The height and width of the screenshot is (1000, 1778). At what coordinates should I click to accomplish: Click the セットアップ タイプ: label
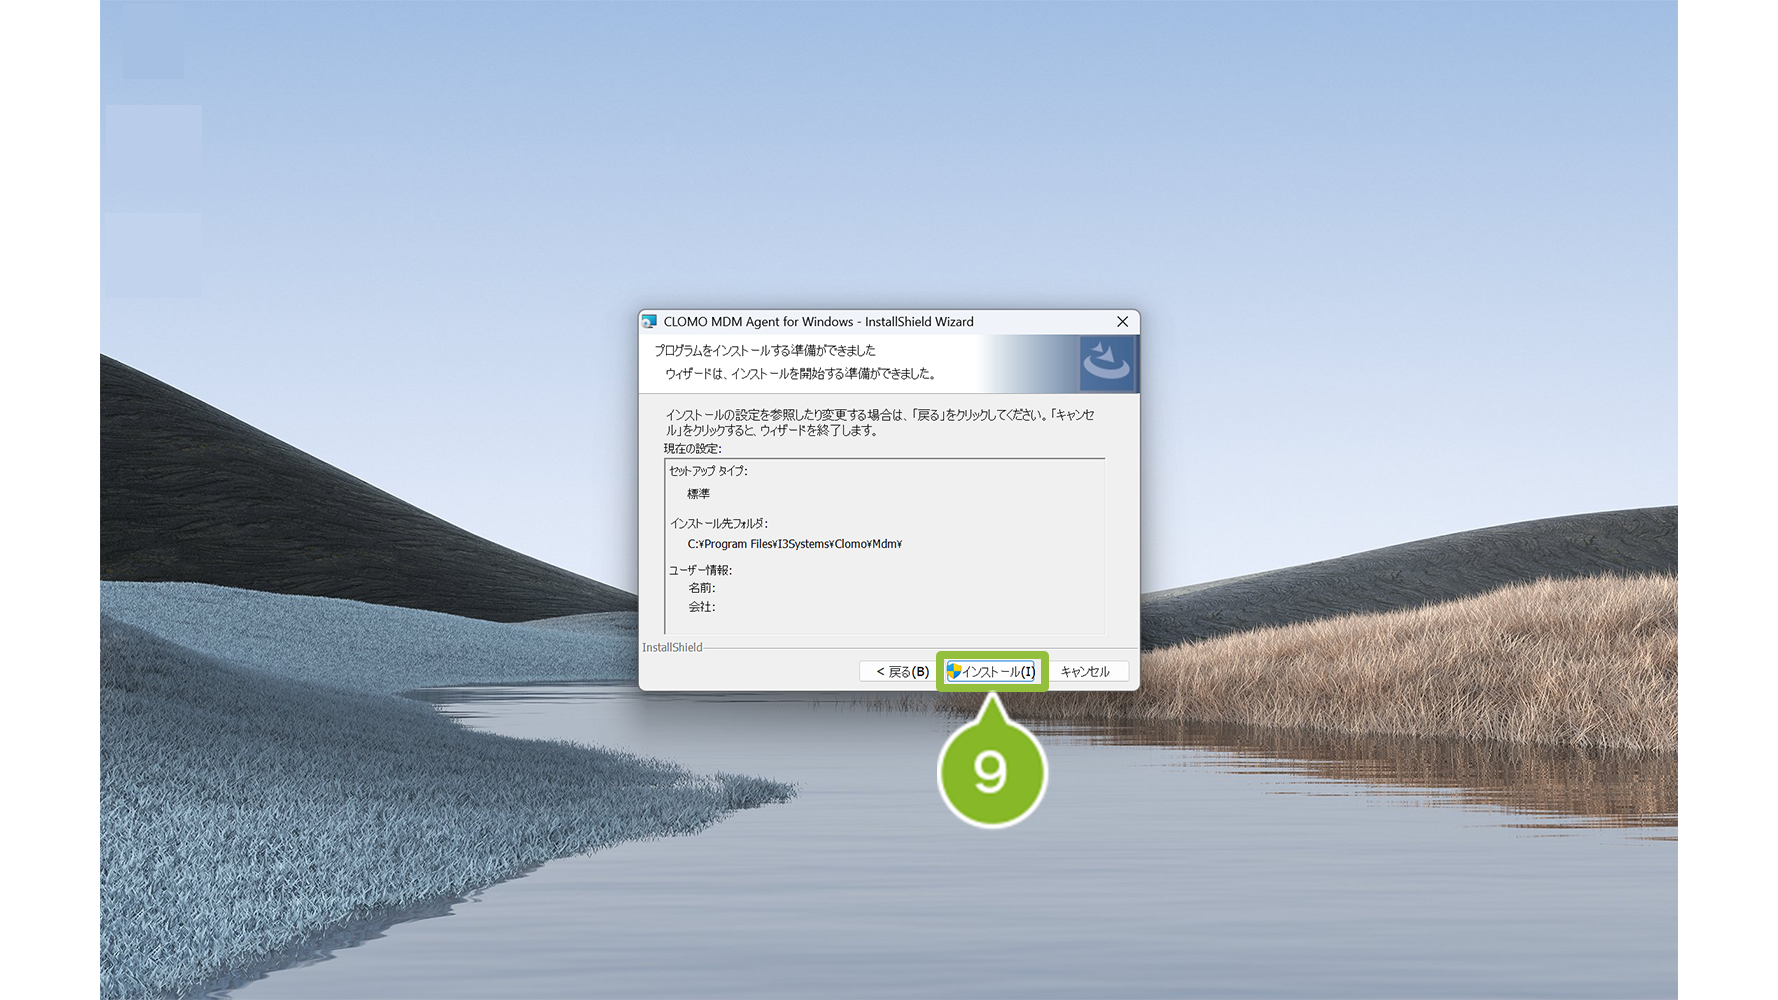point(708,471)
